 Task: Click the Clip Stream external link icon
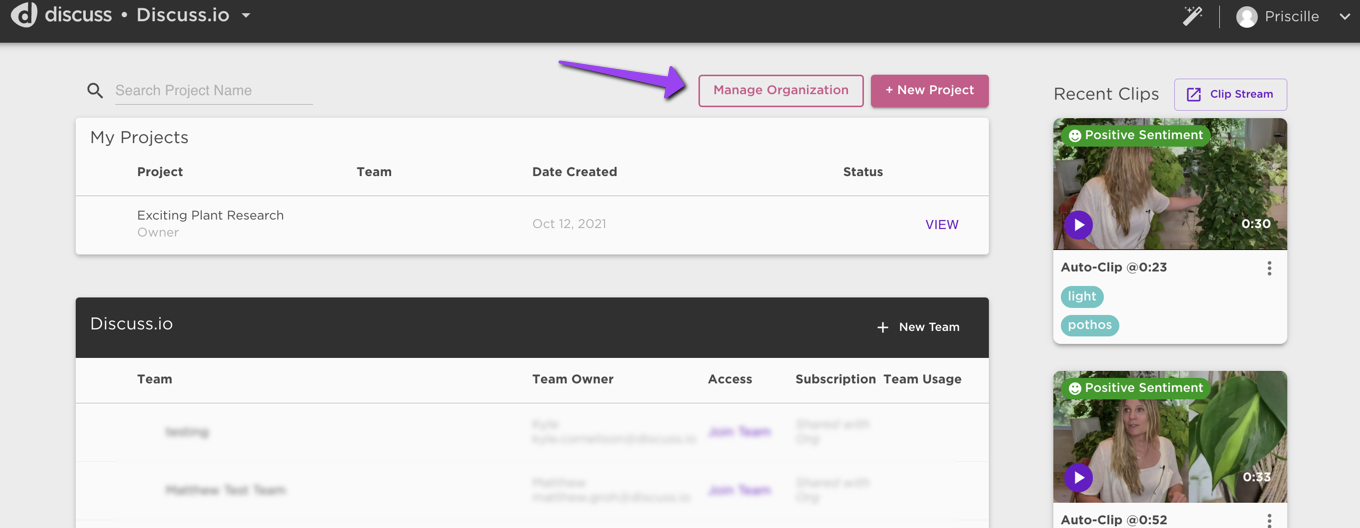tap(1193, 94)
